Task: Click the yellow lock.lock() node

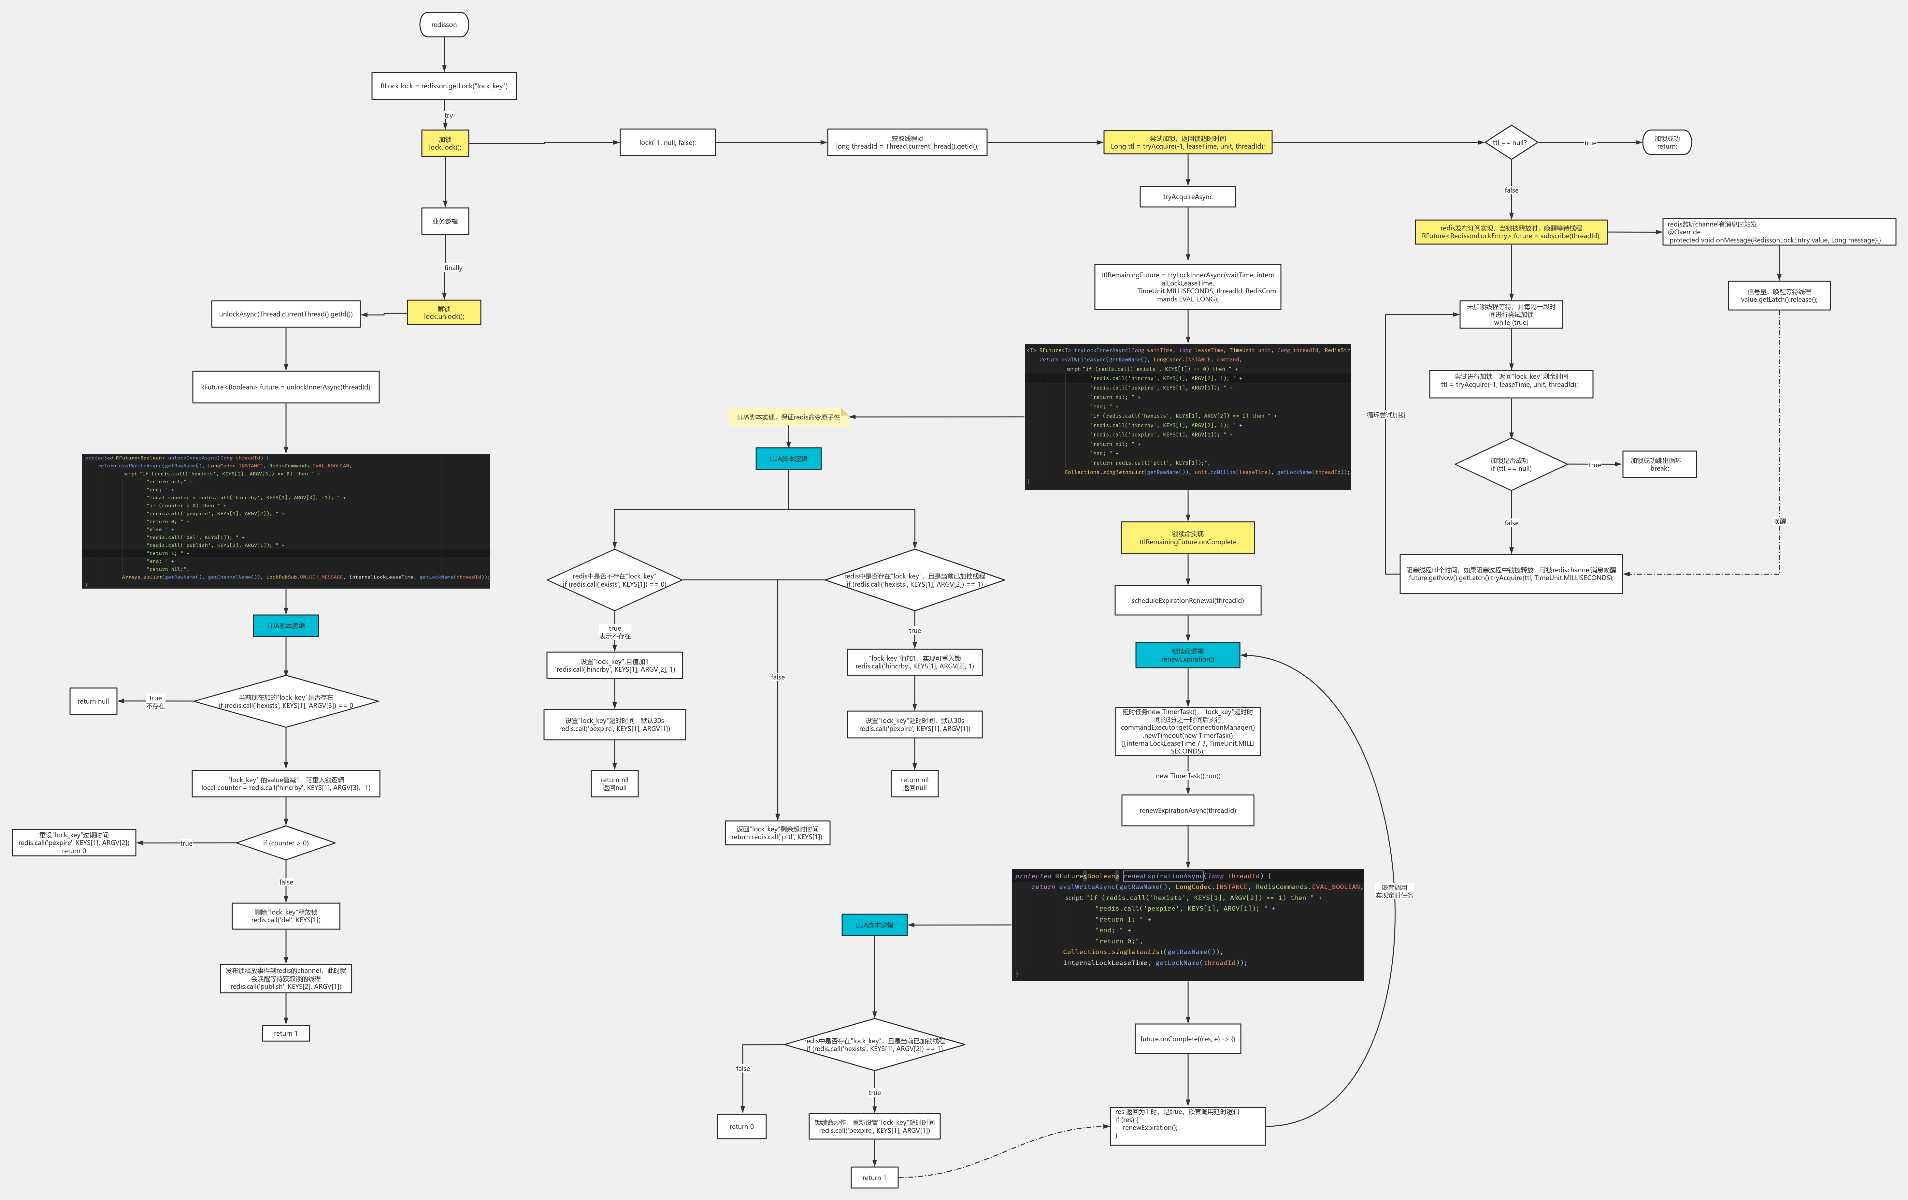Action: [x=445, y=143]
